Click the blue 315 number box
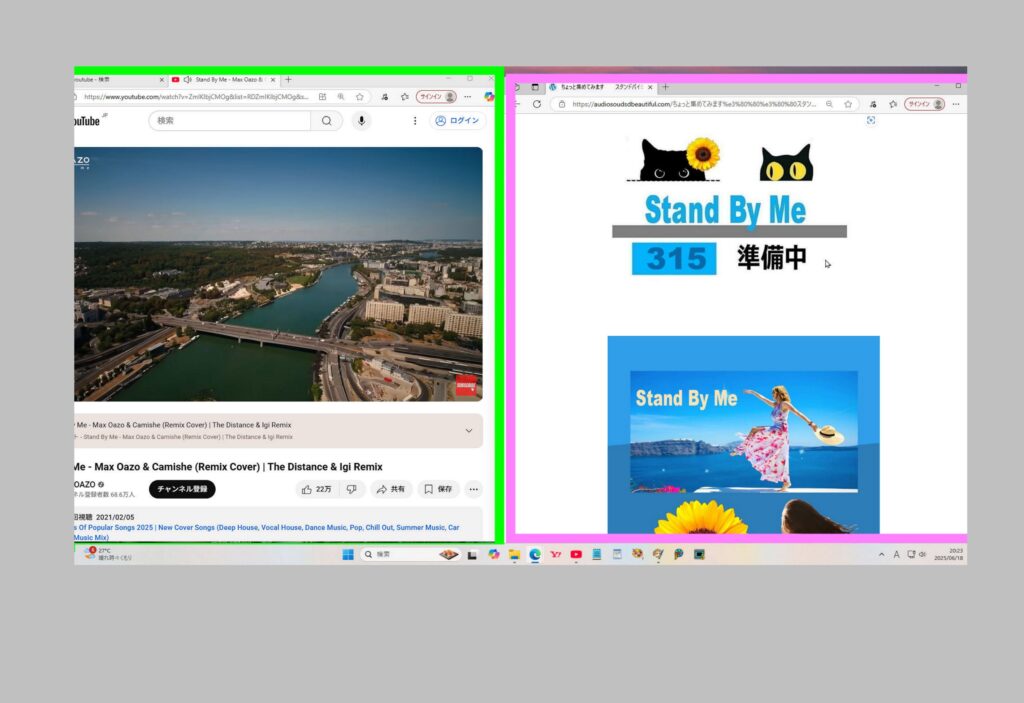The width and height of the screenshot is (1024, 703). pyautogui.click(x=674, y=258)
